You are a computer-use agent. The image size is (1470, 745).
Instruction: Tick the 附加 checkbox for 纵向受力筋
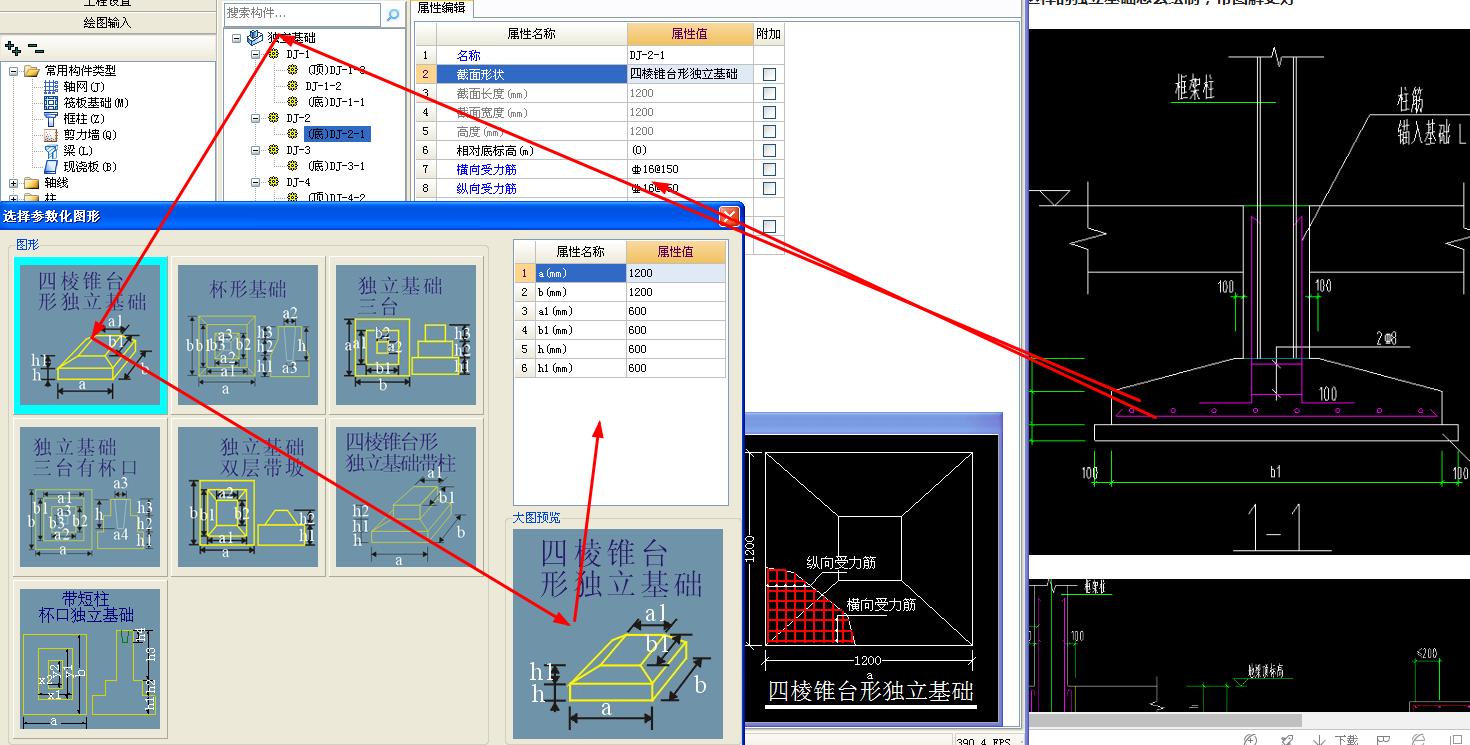pos(769,188)
